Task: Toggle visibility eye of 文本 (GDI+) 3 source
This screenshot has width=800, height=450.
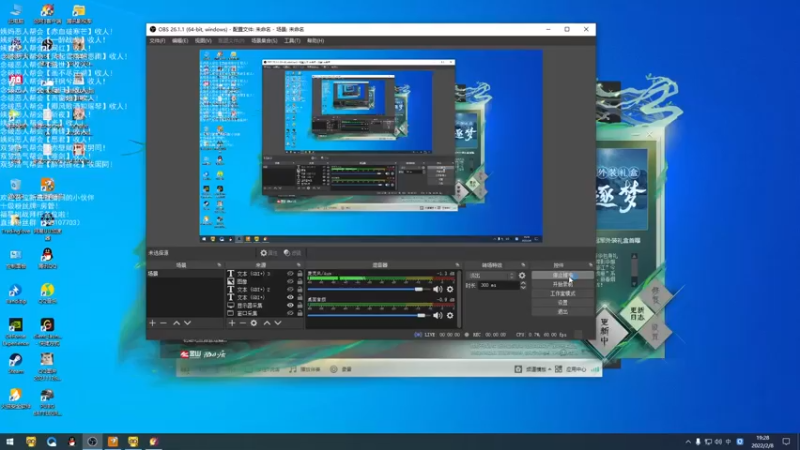Action: (x=290, y=274)
